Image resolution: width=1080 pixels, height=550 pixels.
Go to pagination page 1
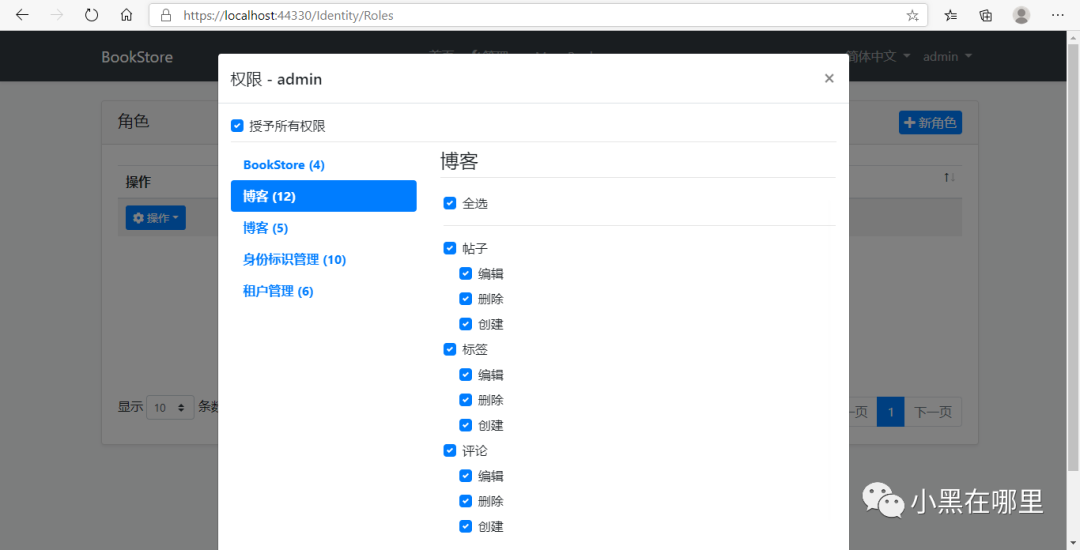891,412
